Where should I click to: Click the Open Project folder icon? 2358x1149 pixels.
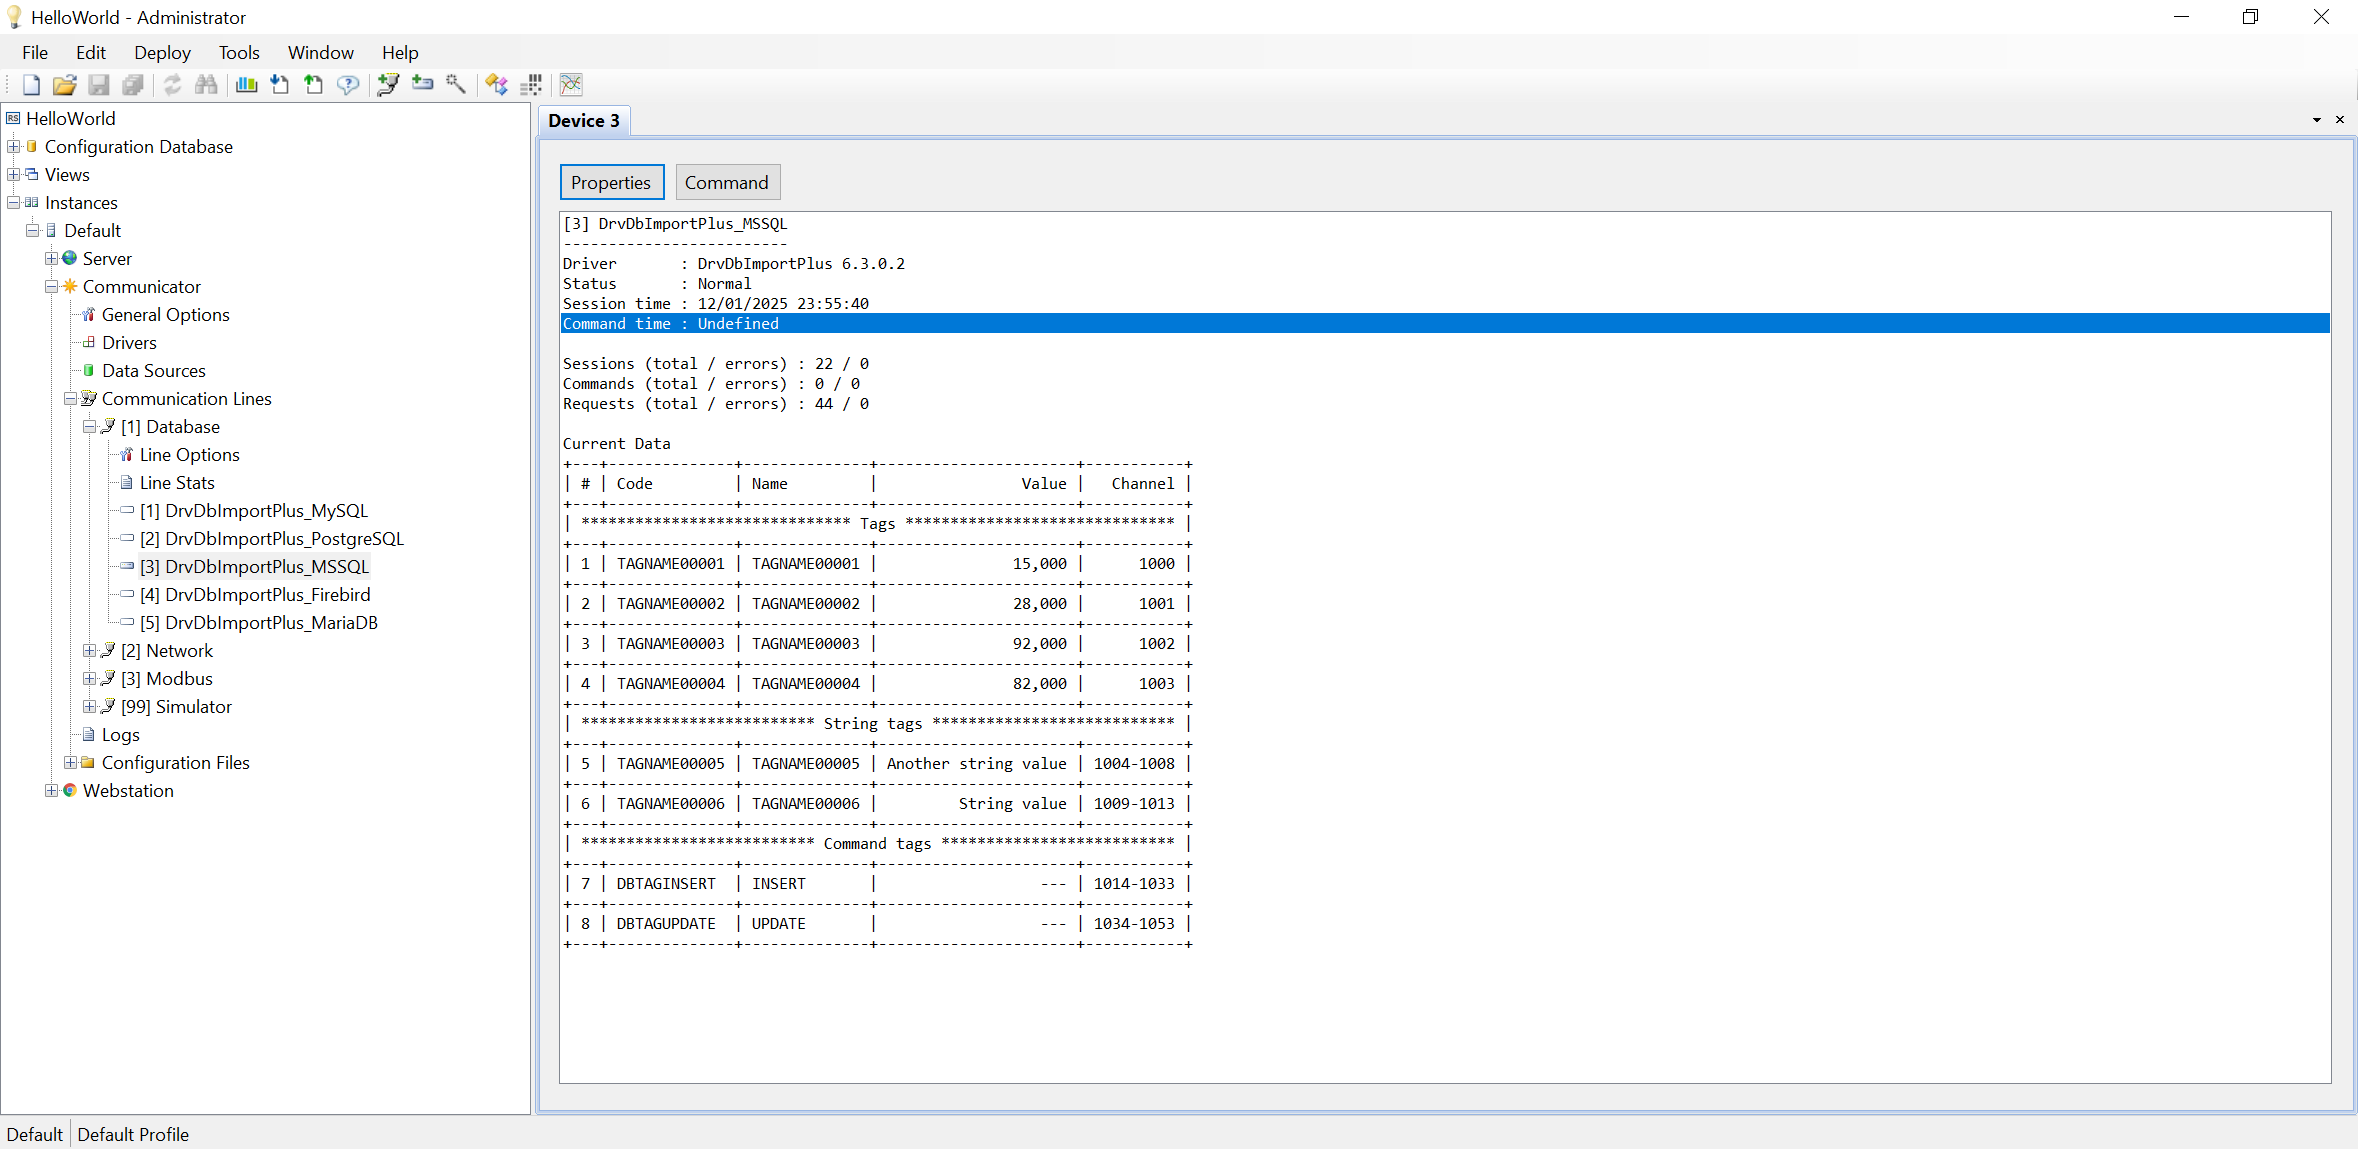point(64,85)
